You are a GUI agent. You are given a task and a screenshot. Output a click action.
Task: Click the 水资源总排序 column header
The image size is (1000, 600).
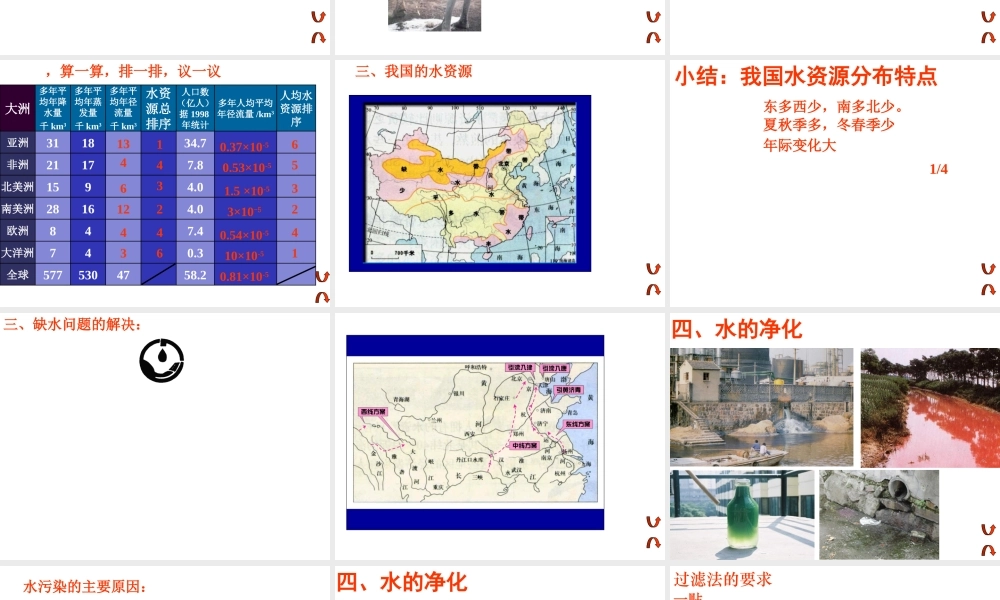point(158,108)
